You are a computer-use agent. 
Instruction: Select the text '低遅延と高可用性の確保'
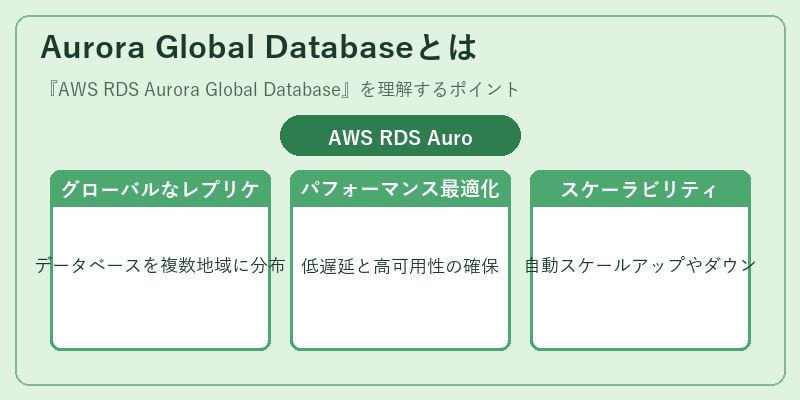click(400, 266)
